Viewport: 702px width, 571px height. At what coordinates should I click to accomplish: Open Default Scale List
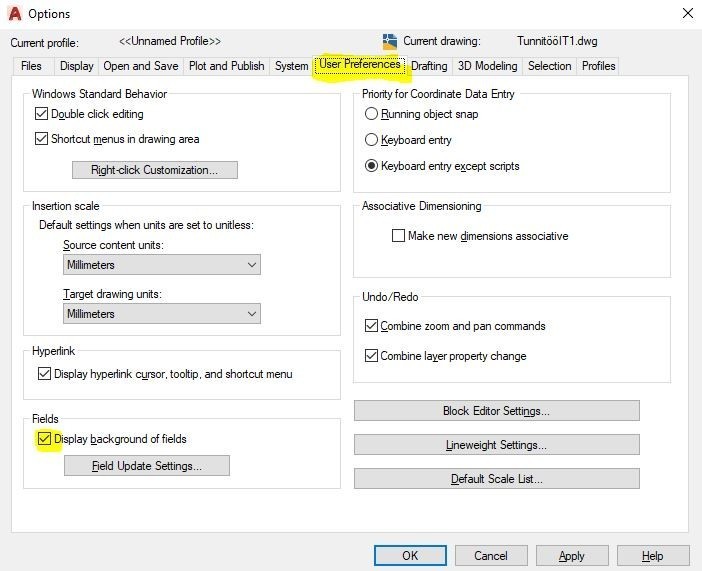[x=496, y=479]
